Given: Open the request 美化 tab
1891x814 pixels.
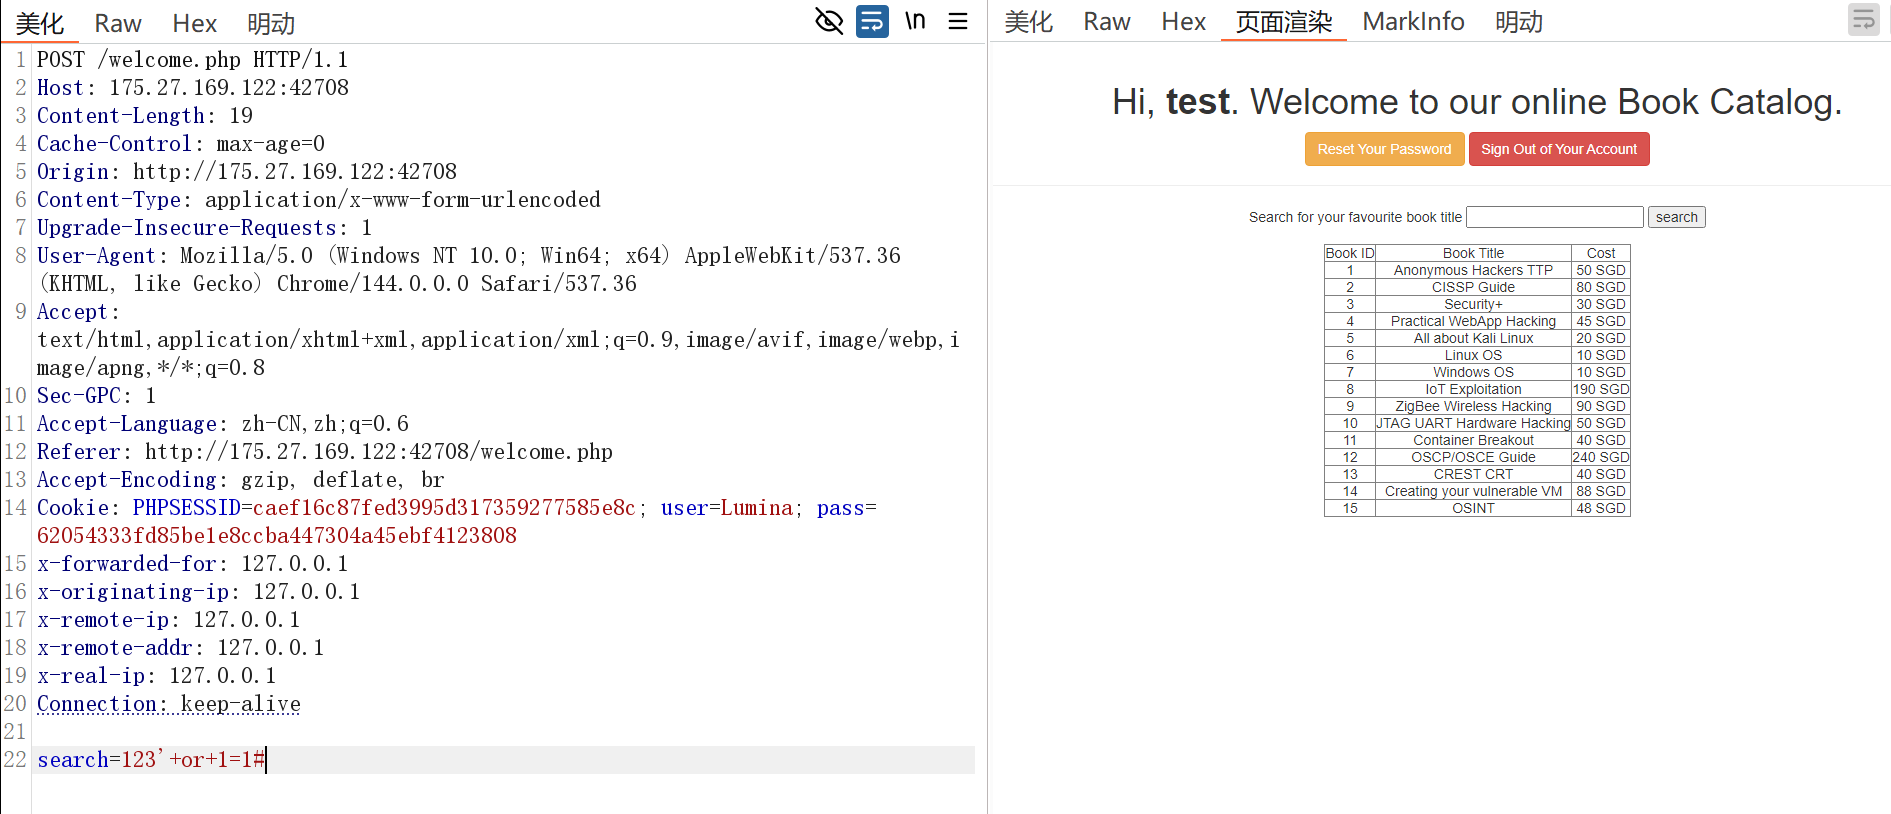Looking at the screenshot, I should point(40,23).
